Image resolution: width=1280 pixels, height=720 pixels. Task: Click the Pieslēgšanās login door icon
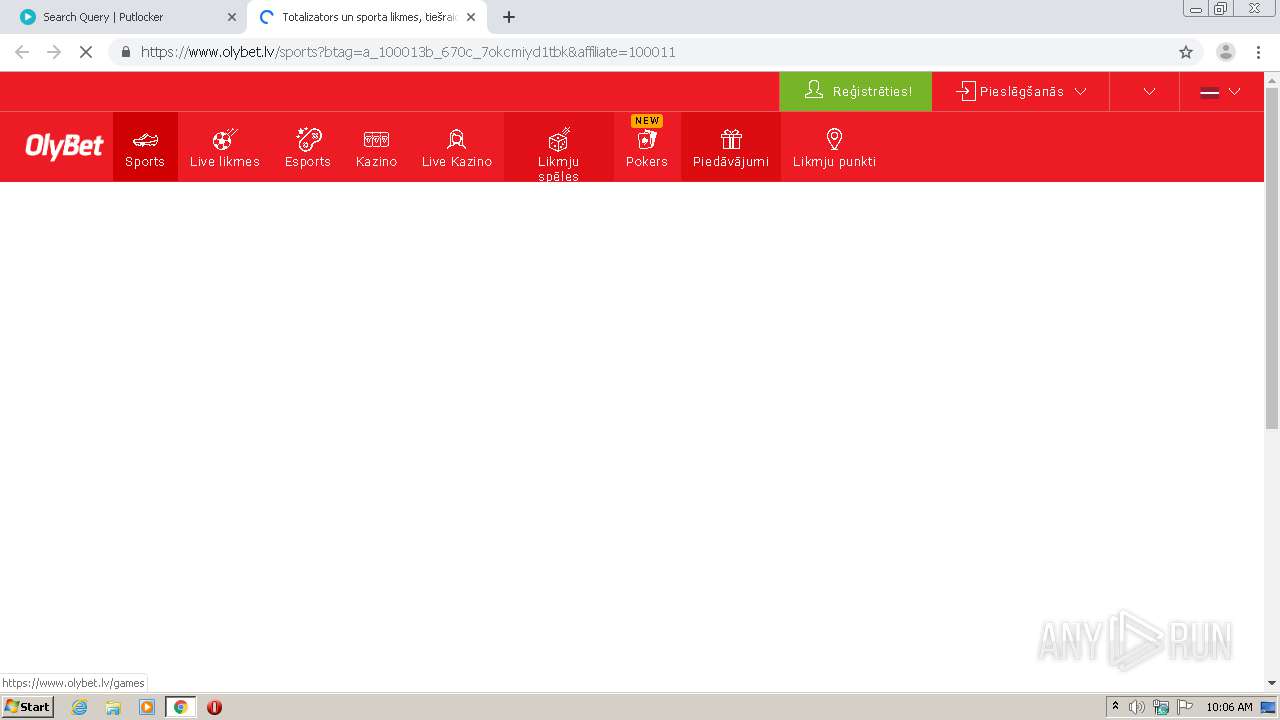click(965, 91)
